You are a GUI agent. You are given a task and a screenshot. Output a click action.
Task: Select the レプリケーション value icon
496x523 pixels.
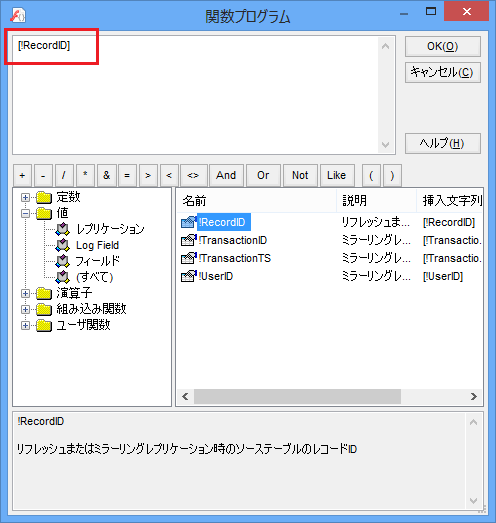(x=62, y=229)
